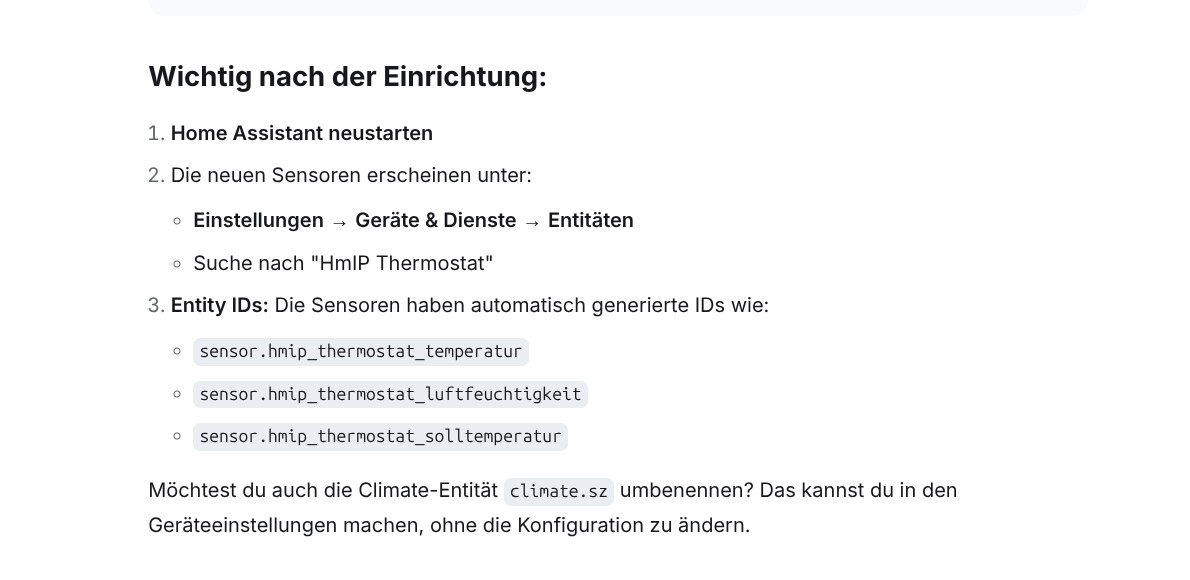Viewport: 1190px width, 580px height.
Task: Click the list number 3 marker
Action: click(155, 305)
